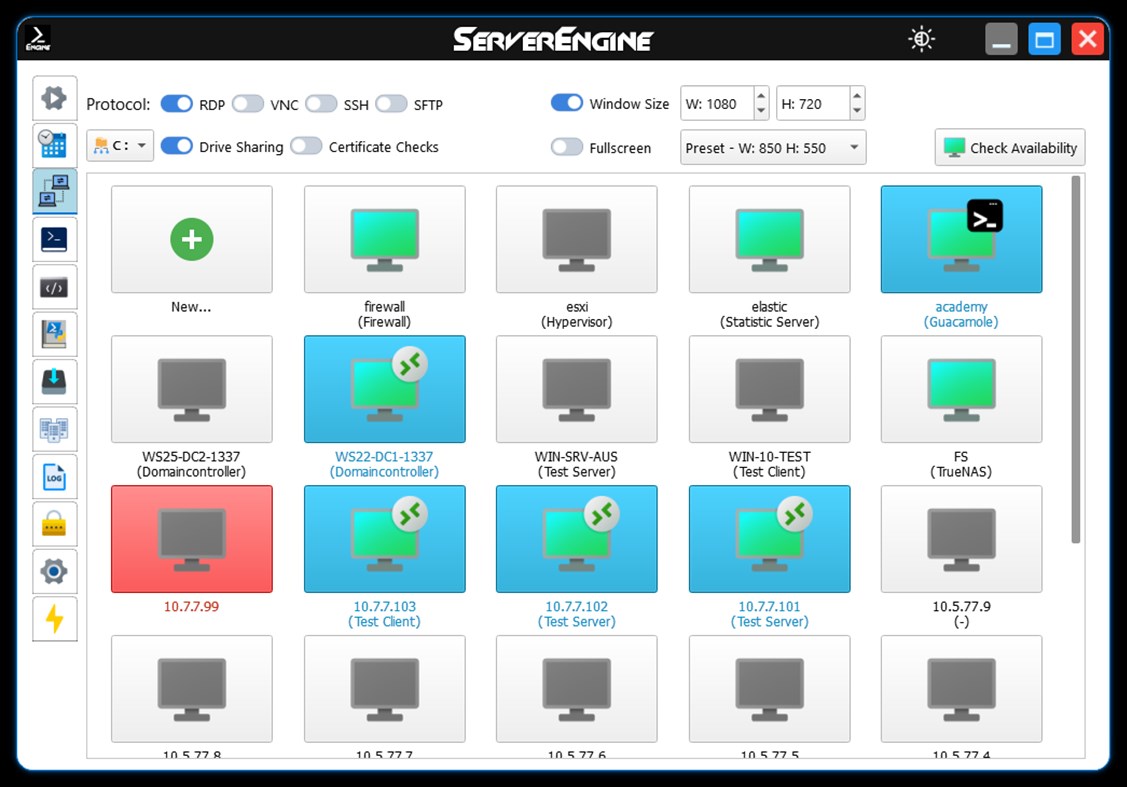Viewport: 1127px width, 787px height.
Task: Enable Certificate Checks
Action: pyautogui.click(x=306, y=146)
